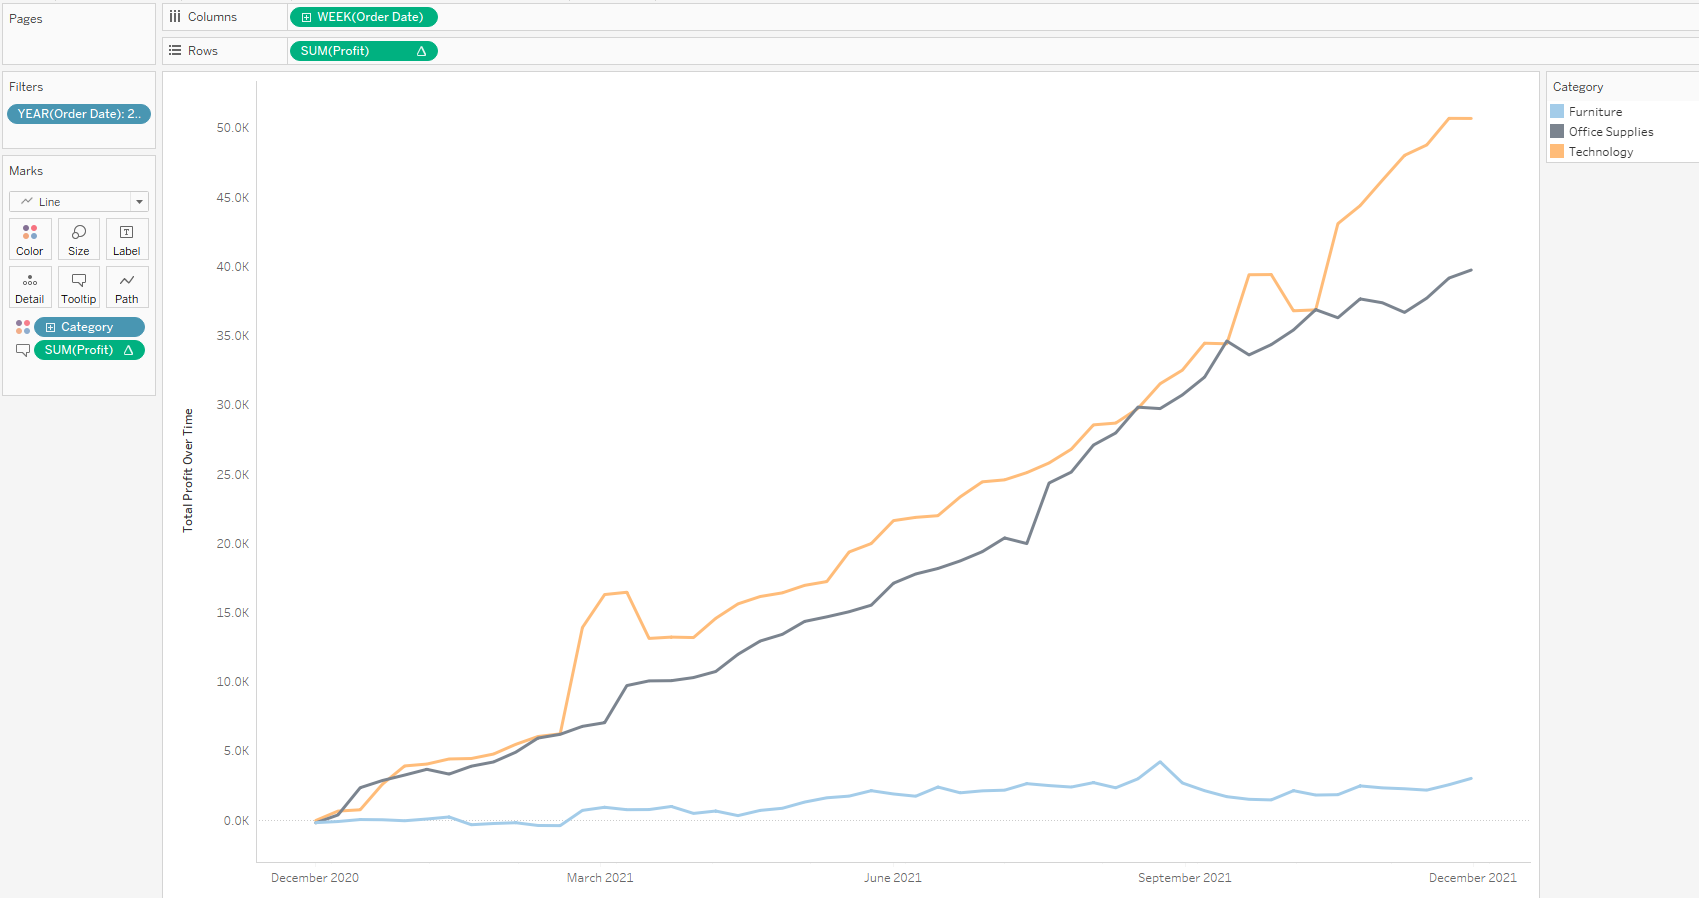The height and width of the screenshot is (898, 1699).
Task: Expand the Category pill in Marks card
Action: [50, 327]
